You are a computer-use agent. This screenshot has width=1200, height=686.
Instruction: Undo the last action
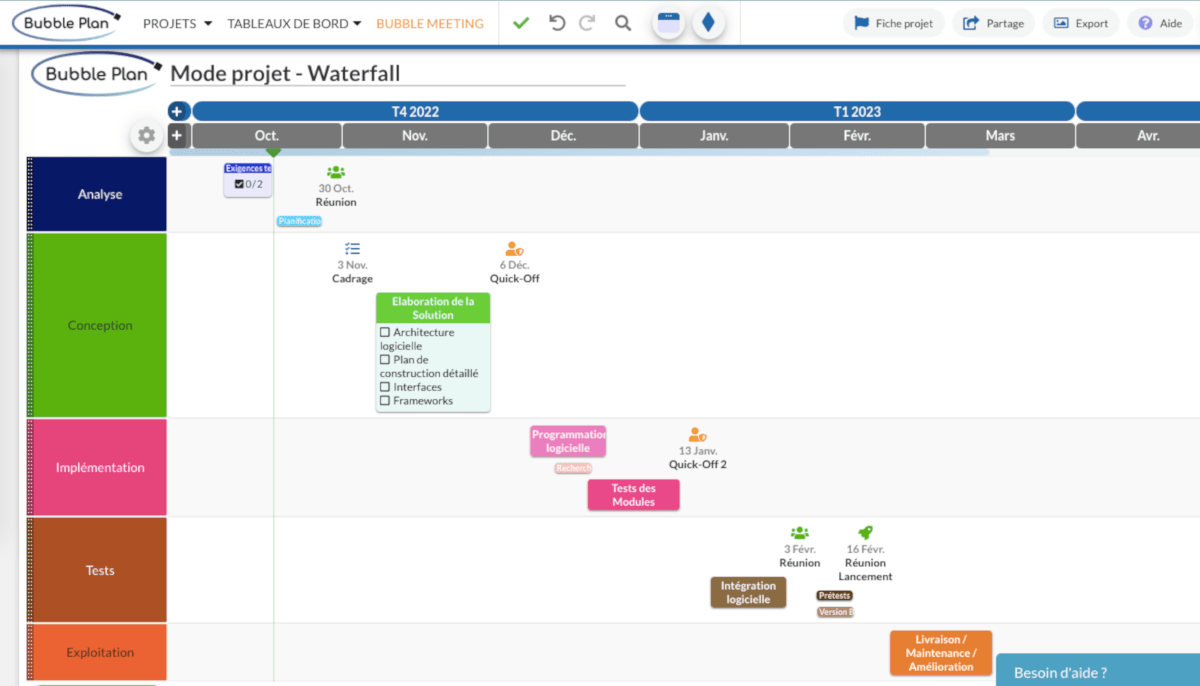(x=557, y=23)
